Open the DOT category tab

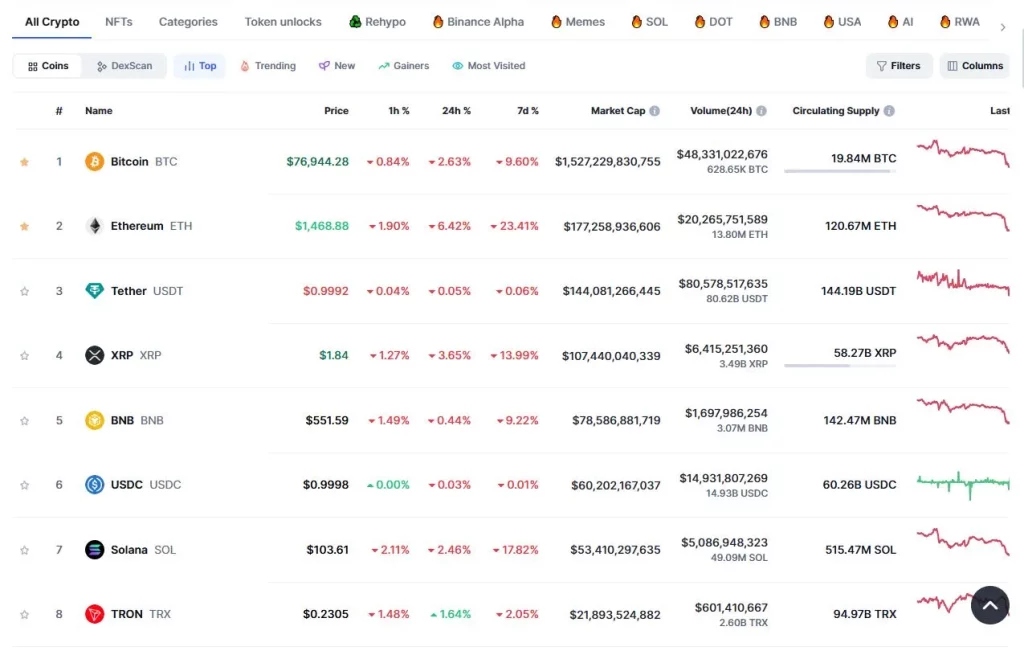coord(713,22)
